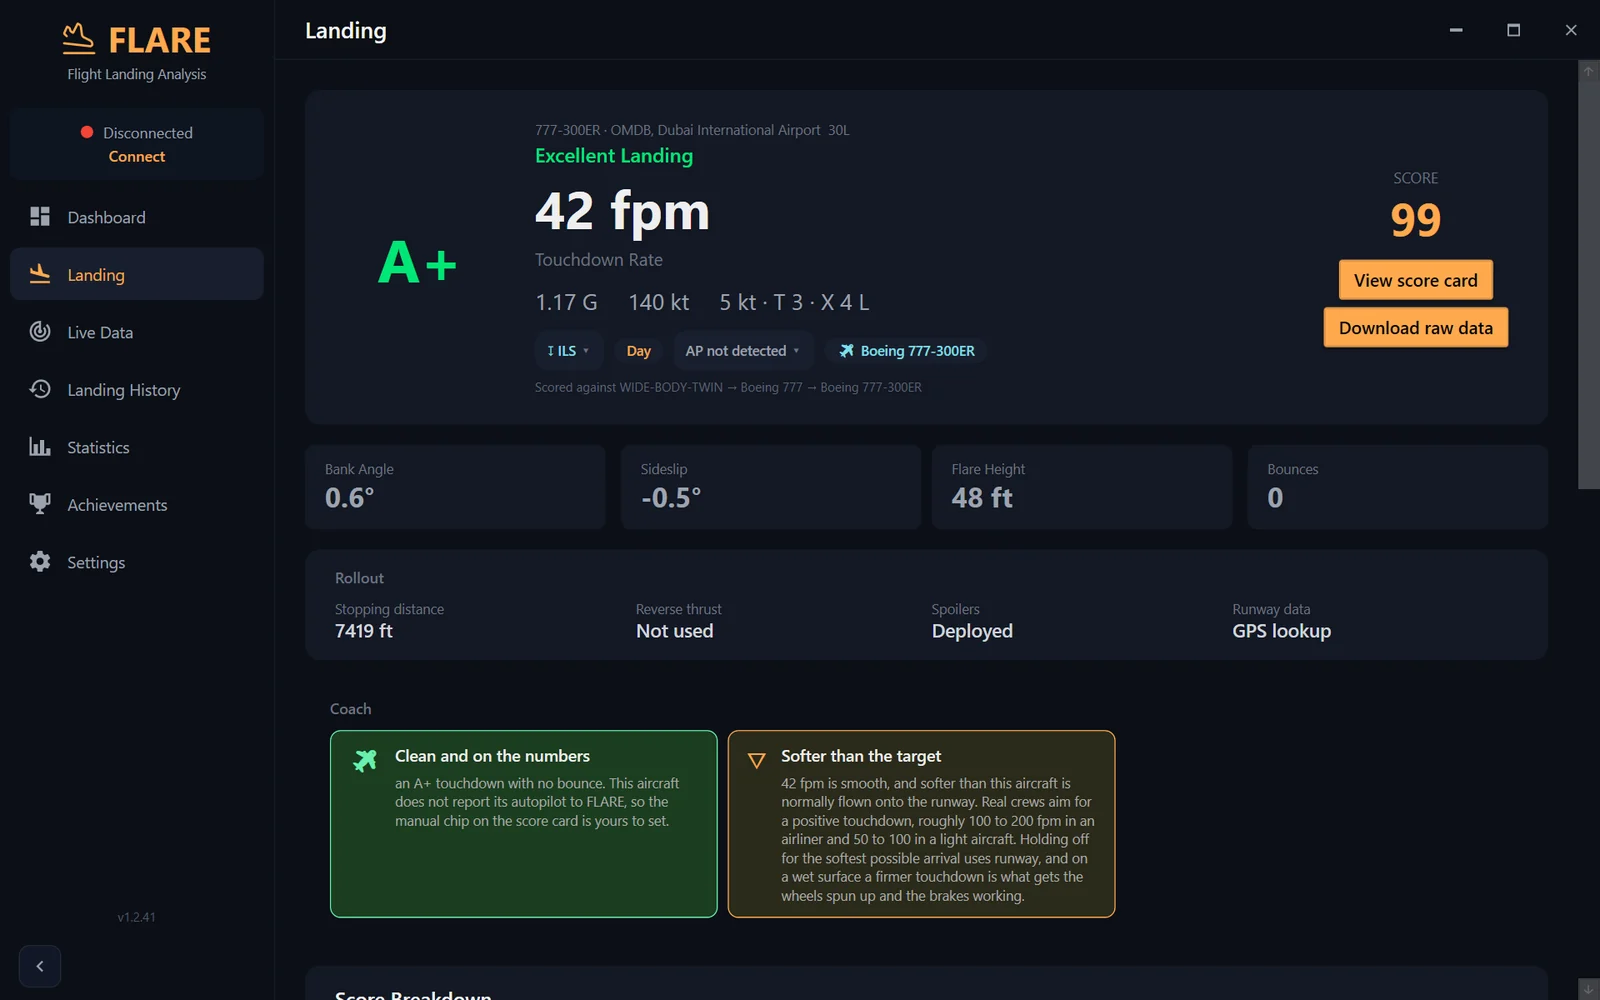Click the plane icon on Clean and on the numbers card
Screen dimensions: 1600x1000
click(365, 760)
